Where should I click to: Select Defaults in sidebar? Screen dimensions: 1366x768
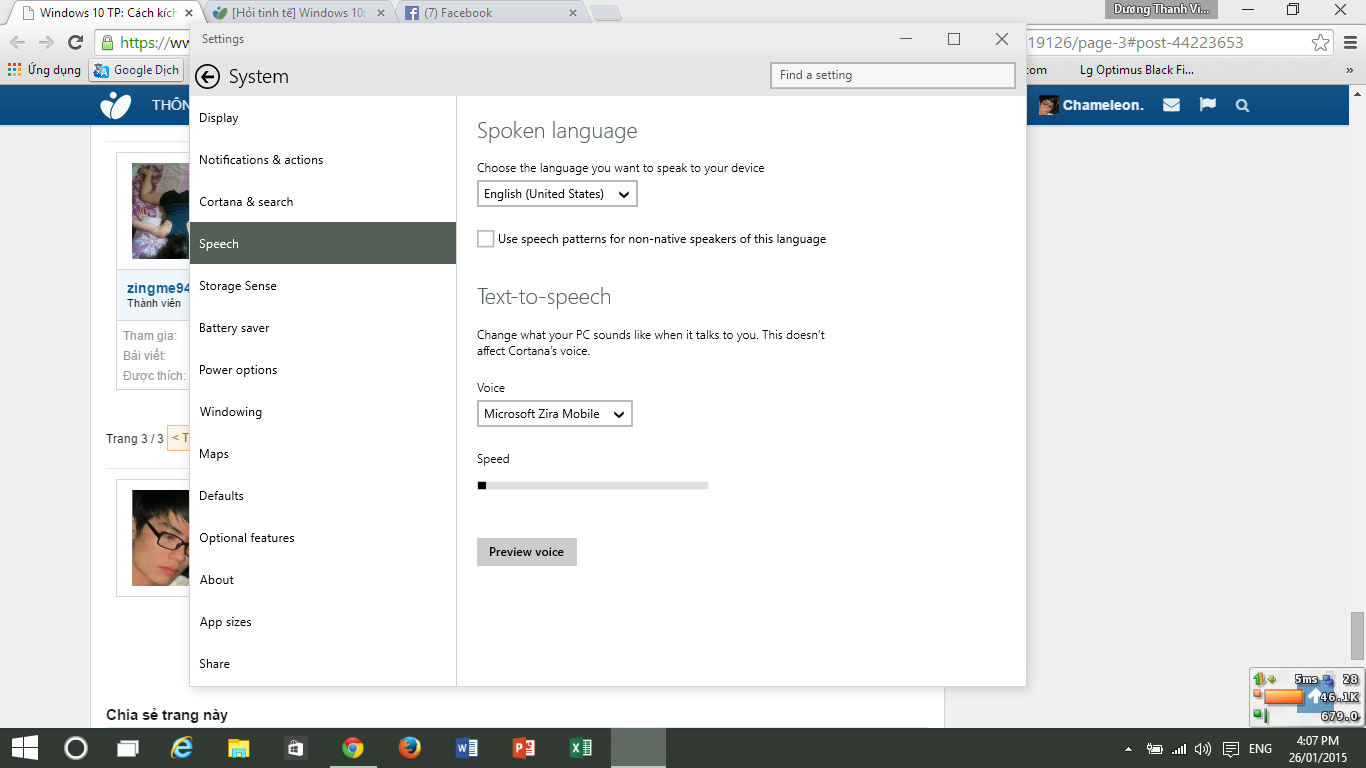[323, 496]
